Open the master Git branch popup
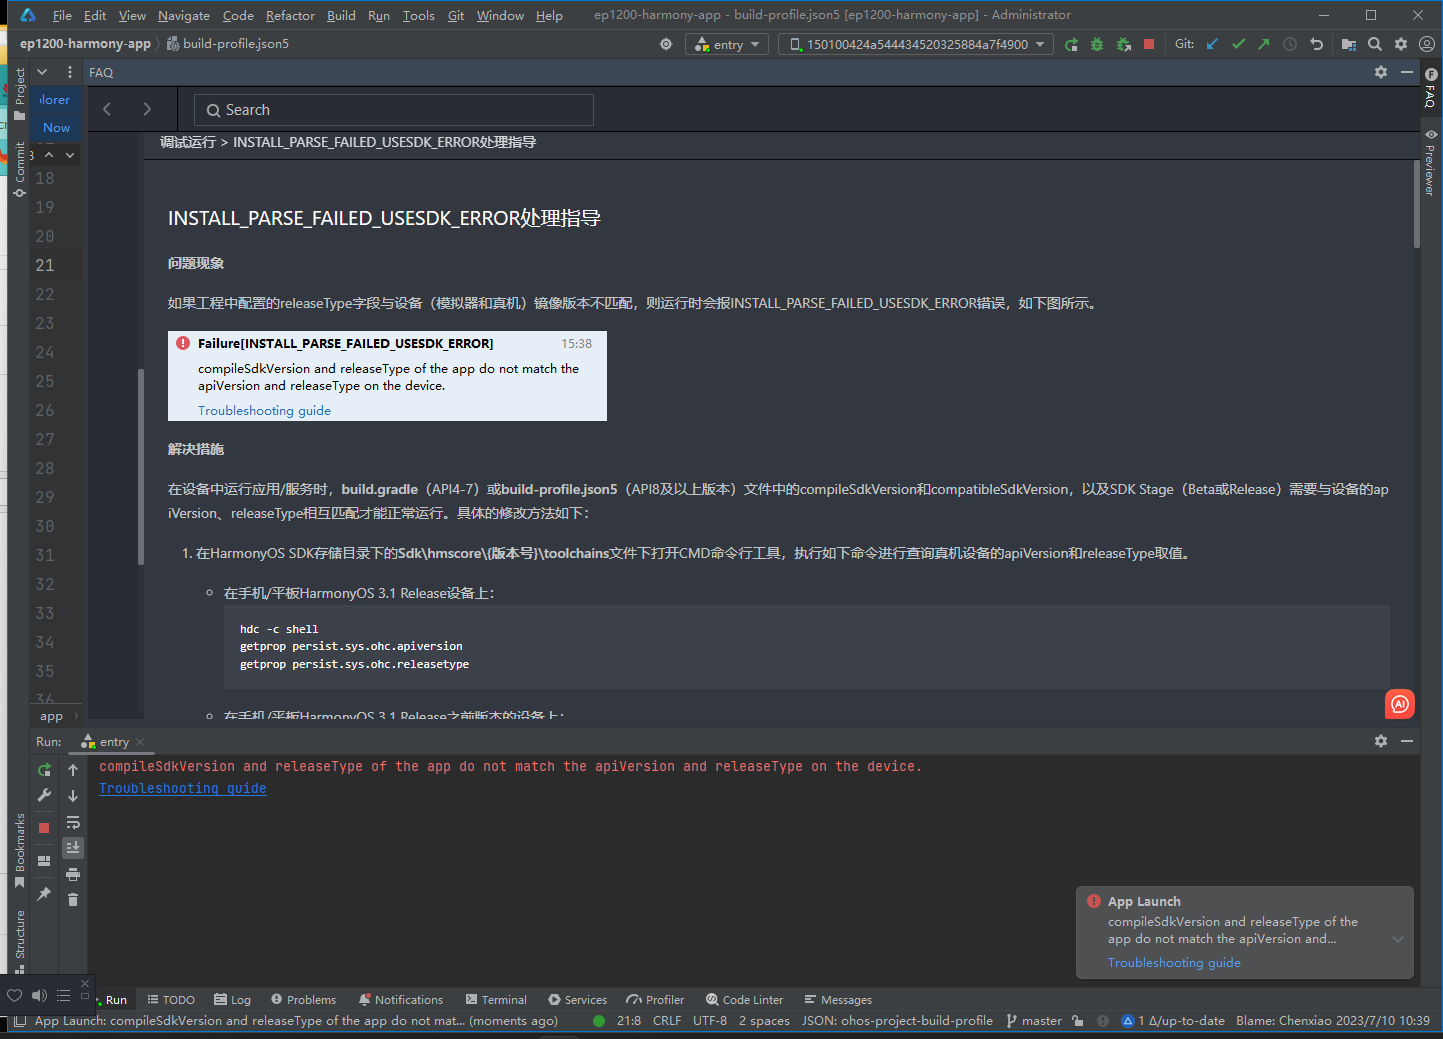The height and width of the screenshot is (1039, 1443). click(x=1034, y=1021)
